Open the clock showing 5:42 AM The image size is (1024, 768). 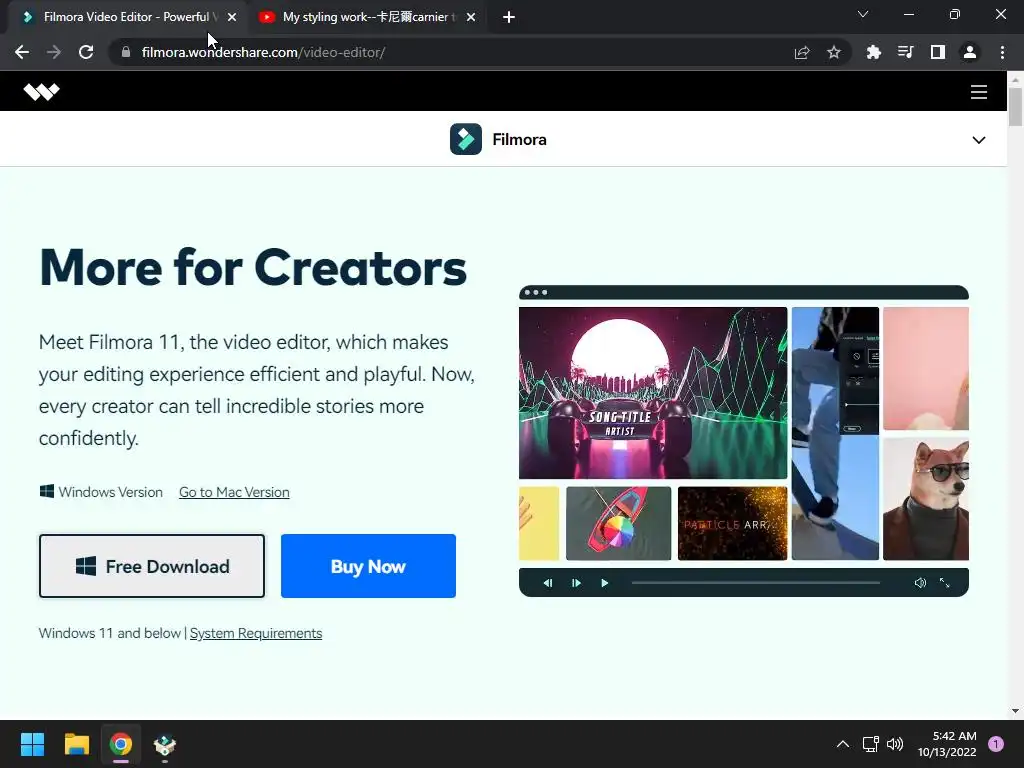(947, 744)
